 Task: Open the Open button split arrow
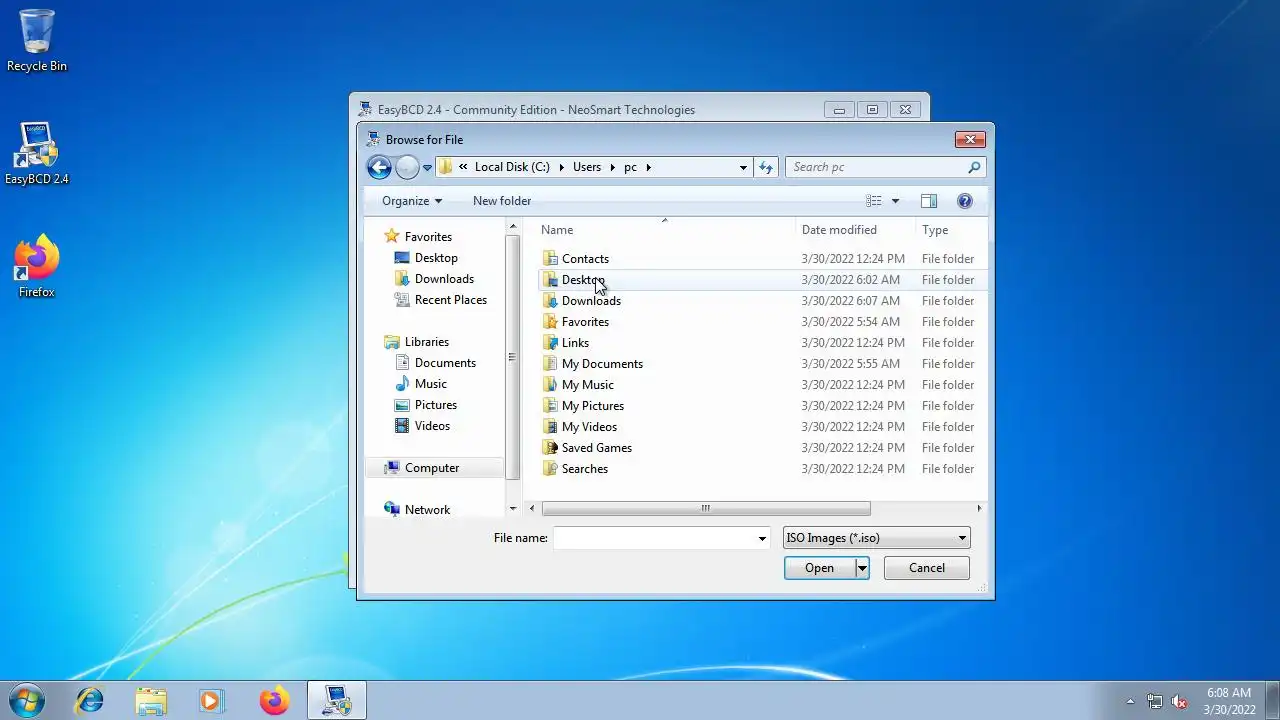pyautogui.click(x=862, y=568)
